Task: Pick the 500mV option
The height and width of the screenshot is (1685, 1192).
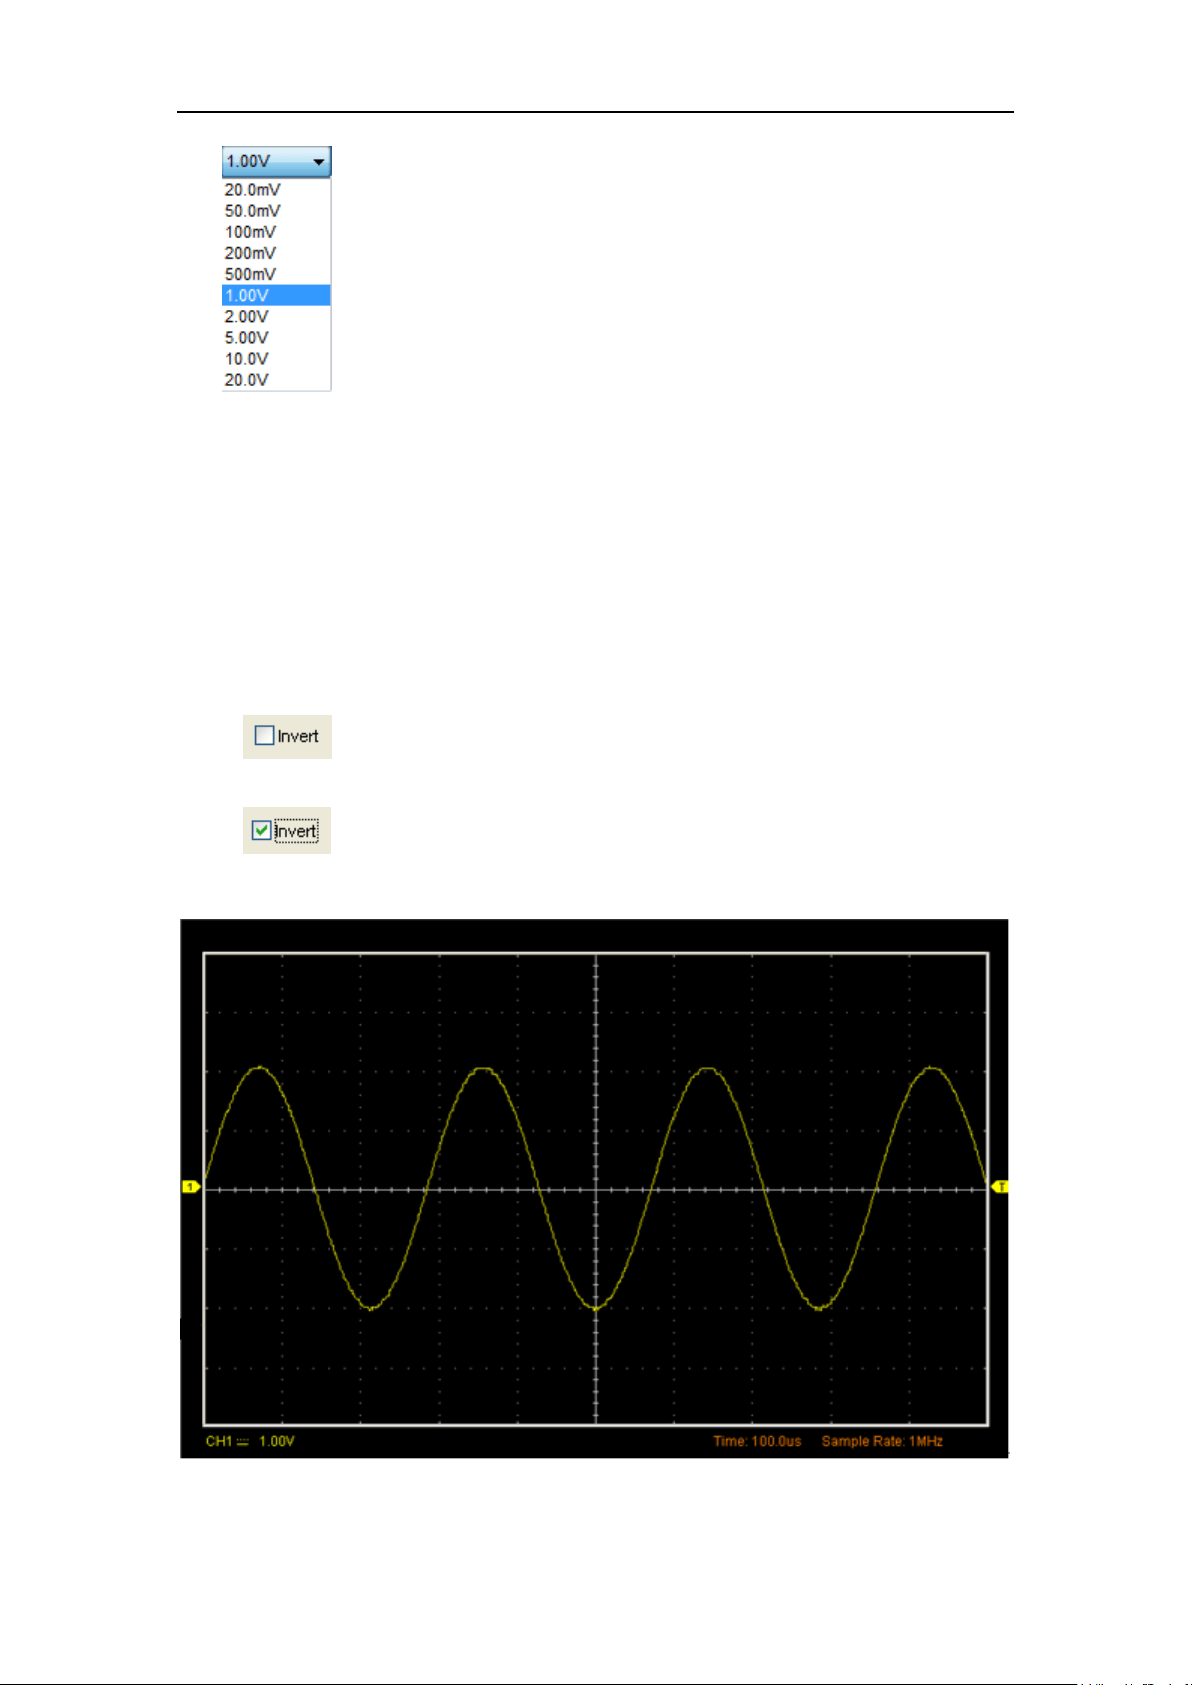Action: [276, 274]
